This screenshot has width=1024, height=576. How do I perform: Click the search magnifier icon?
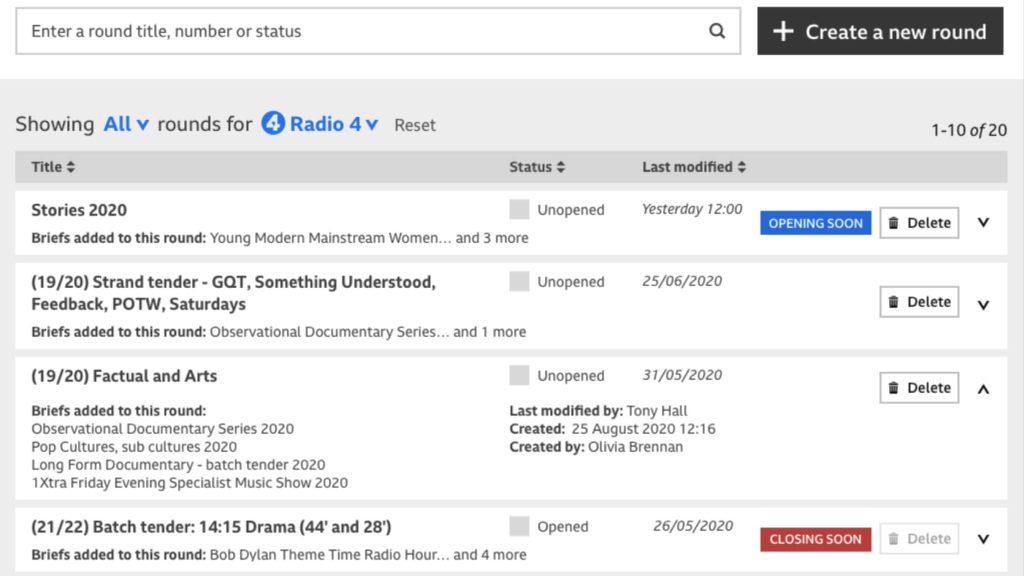point(717,31)
